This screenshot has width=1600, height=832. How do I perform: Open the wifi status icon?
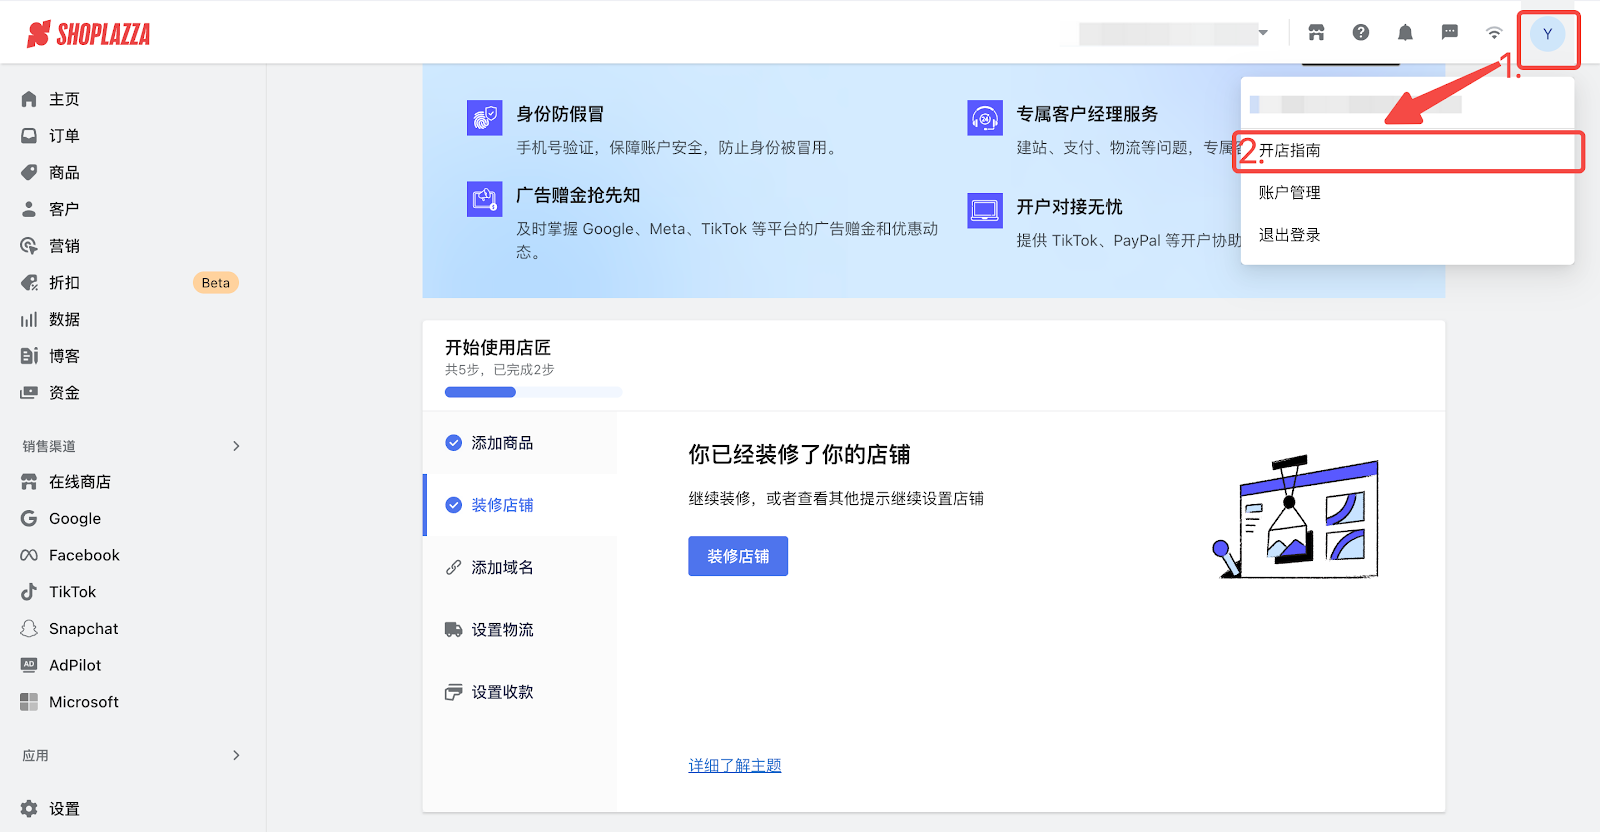tap(1494, 33)
